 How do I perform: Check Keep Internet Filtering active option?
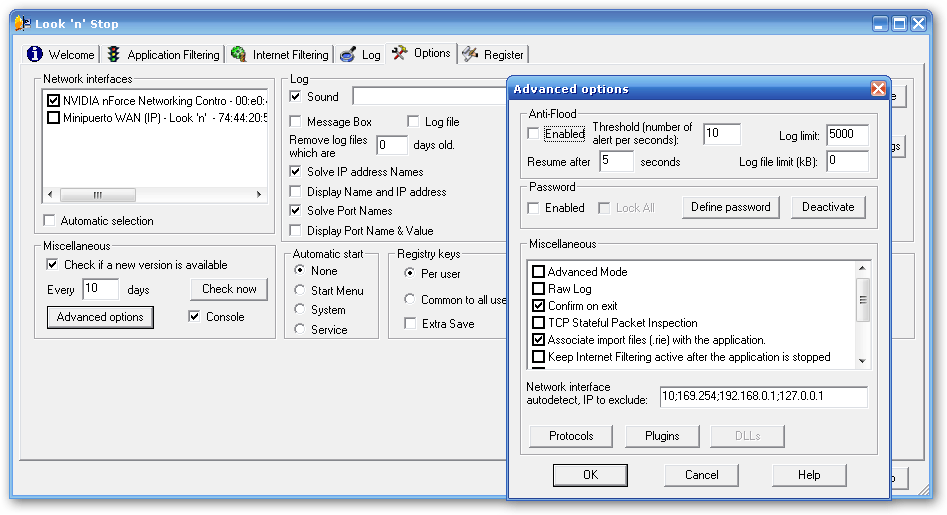pyautogui.click(x=539, y=356)
